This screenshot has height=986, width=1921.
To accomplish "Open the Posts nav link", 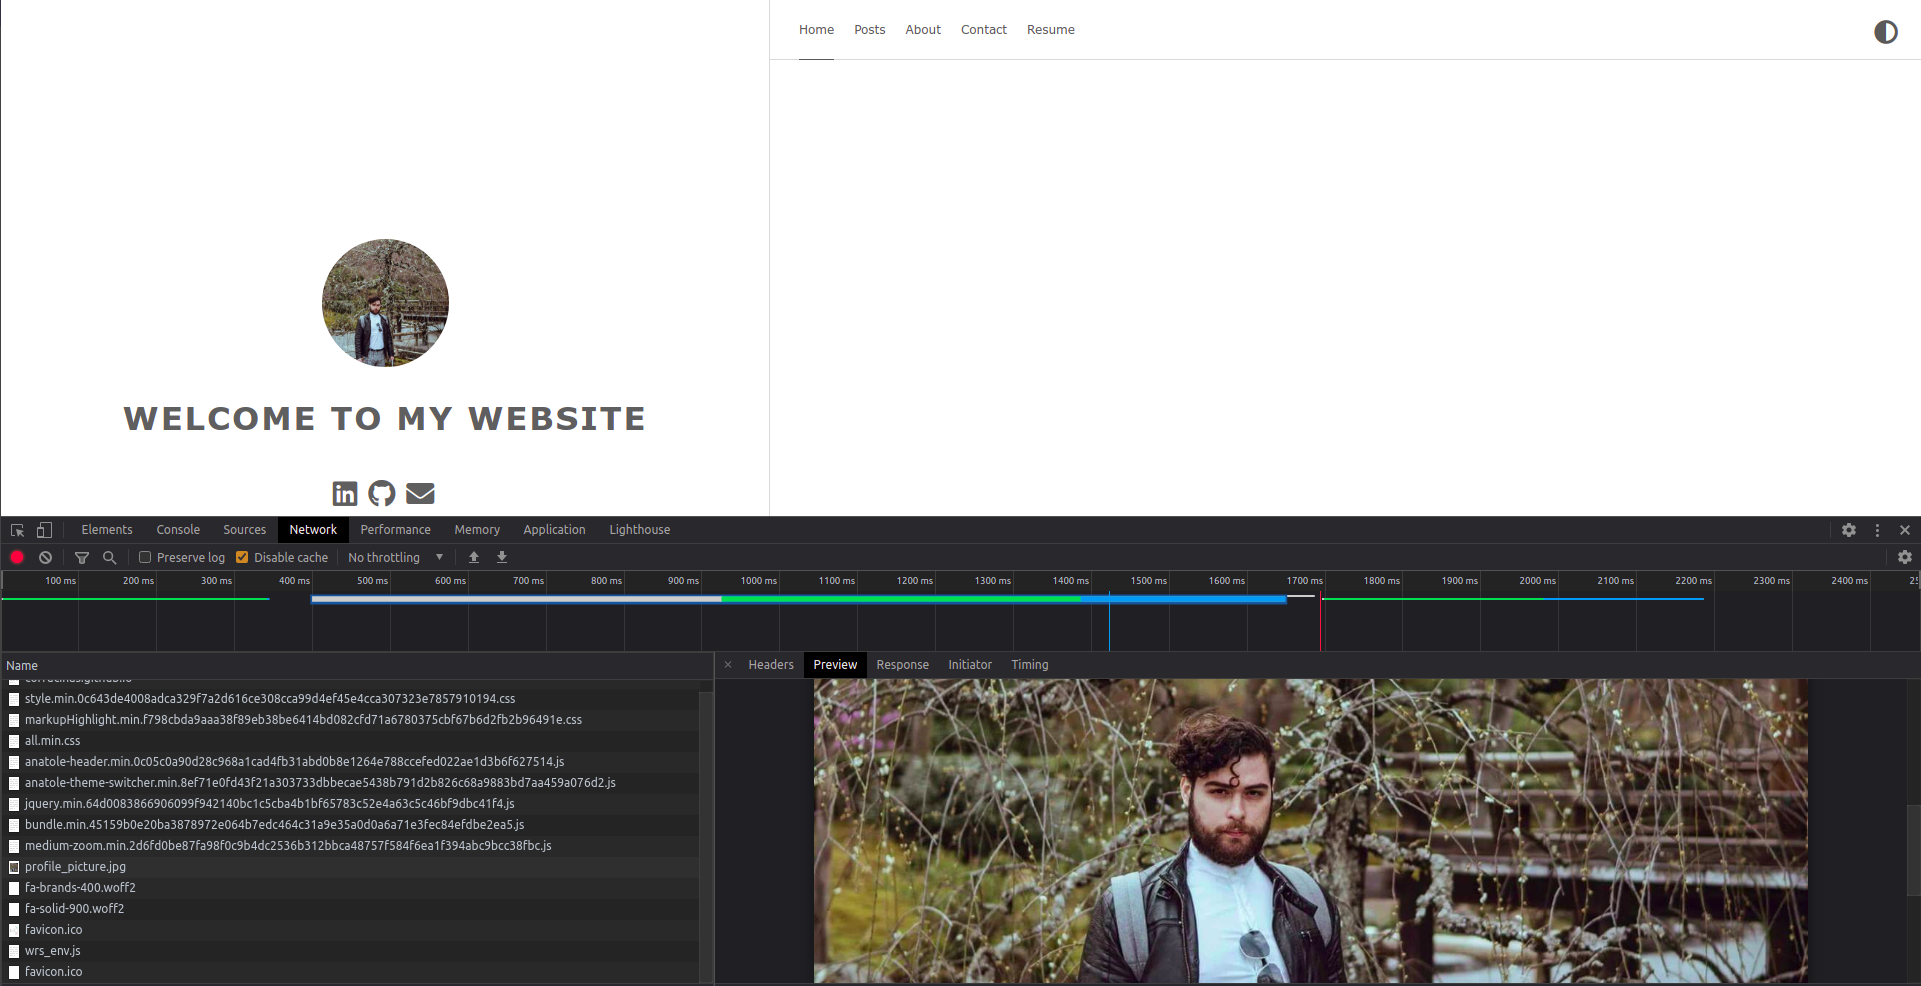I will pos(869,30).
